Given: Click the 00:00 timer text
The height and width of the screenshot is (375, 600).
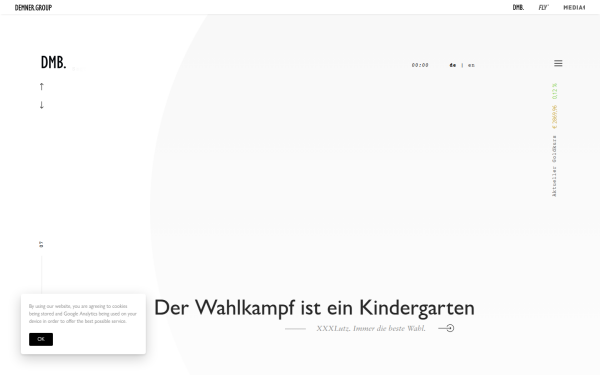Looking at the screenshot, I should [x=420, y=65].
